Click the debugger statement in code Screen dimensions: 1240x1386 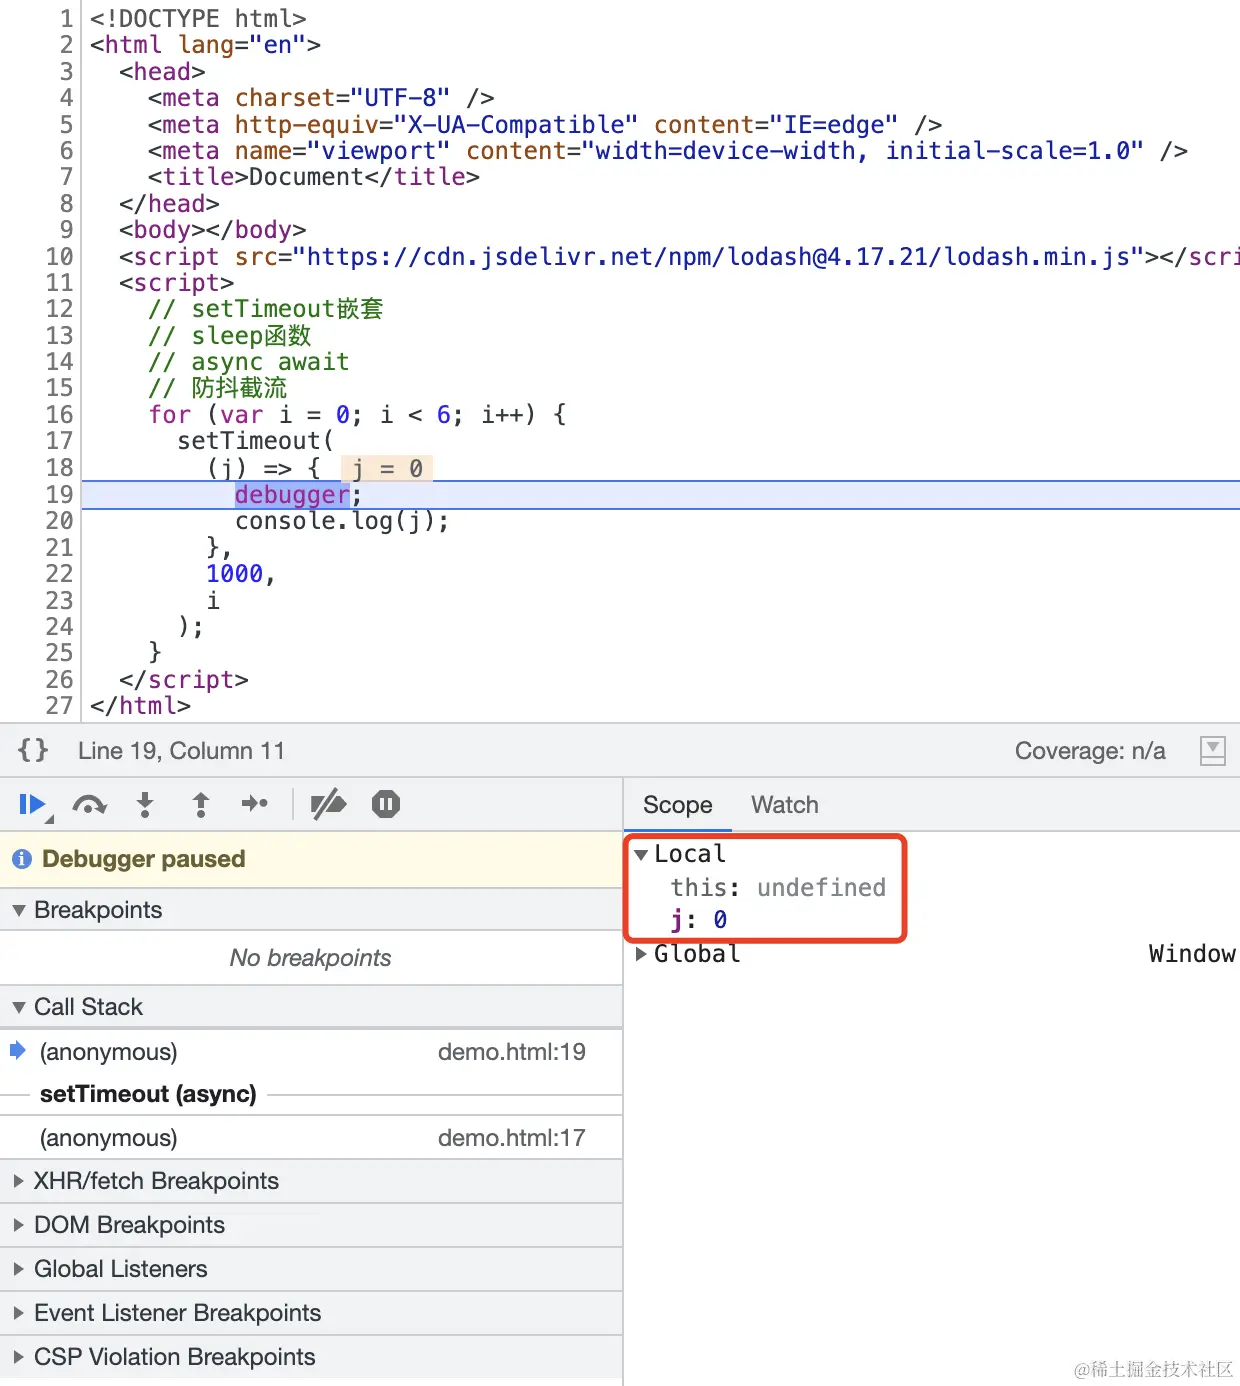[x=292, y=495]
